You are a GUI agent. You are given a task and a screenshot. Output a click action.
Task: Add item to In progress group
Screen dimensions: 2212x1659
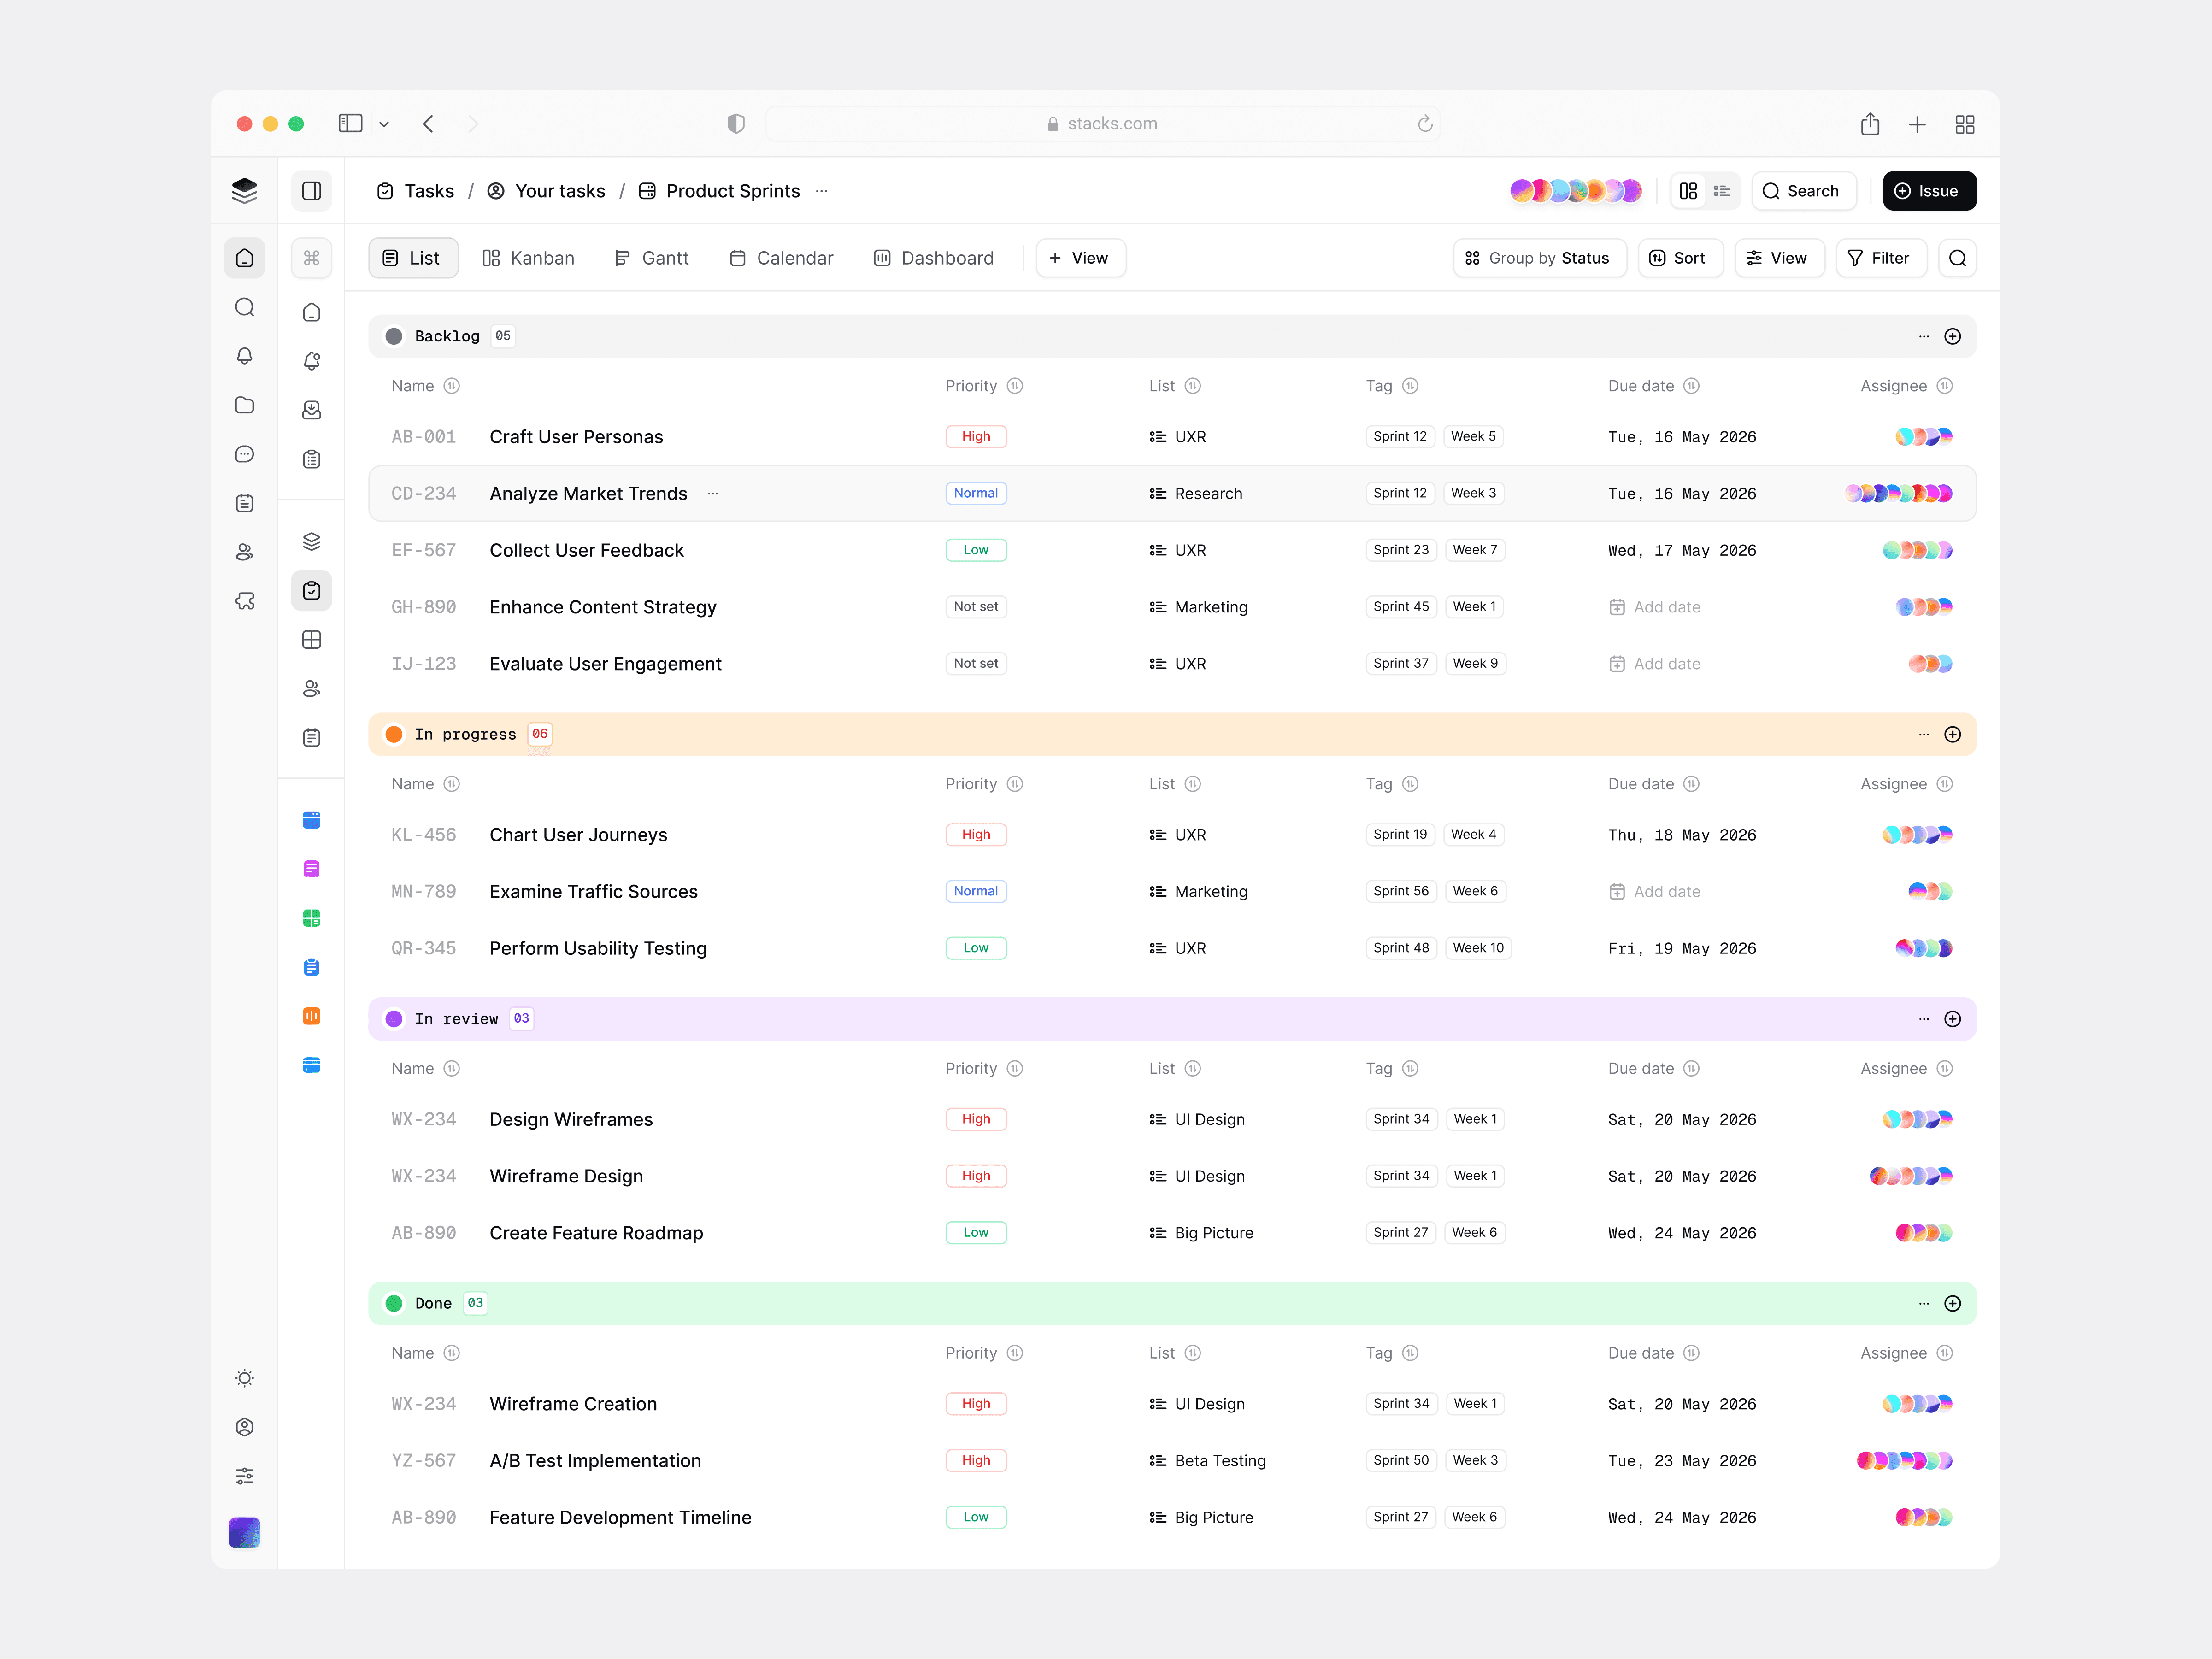(1952, 734)
